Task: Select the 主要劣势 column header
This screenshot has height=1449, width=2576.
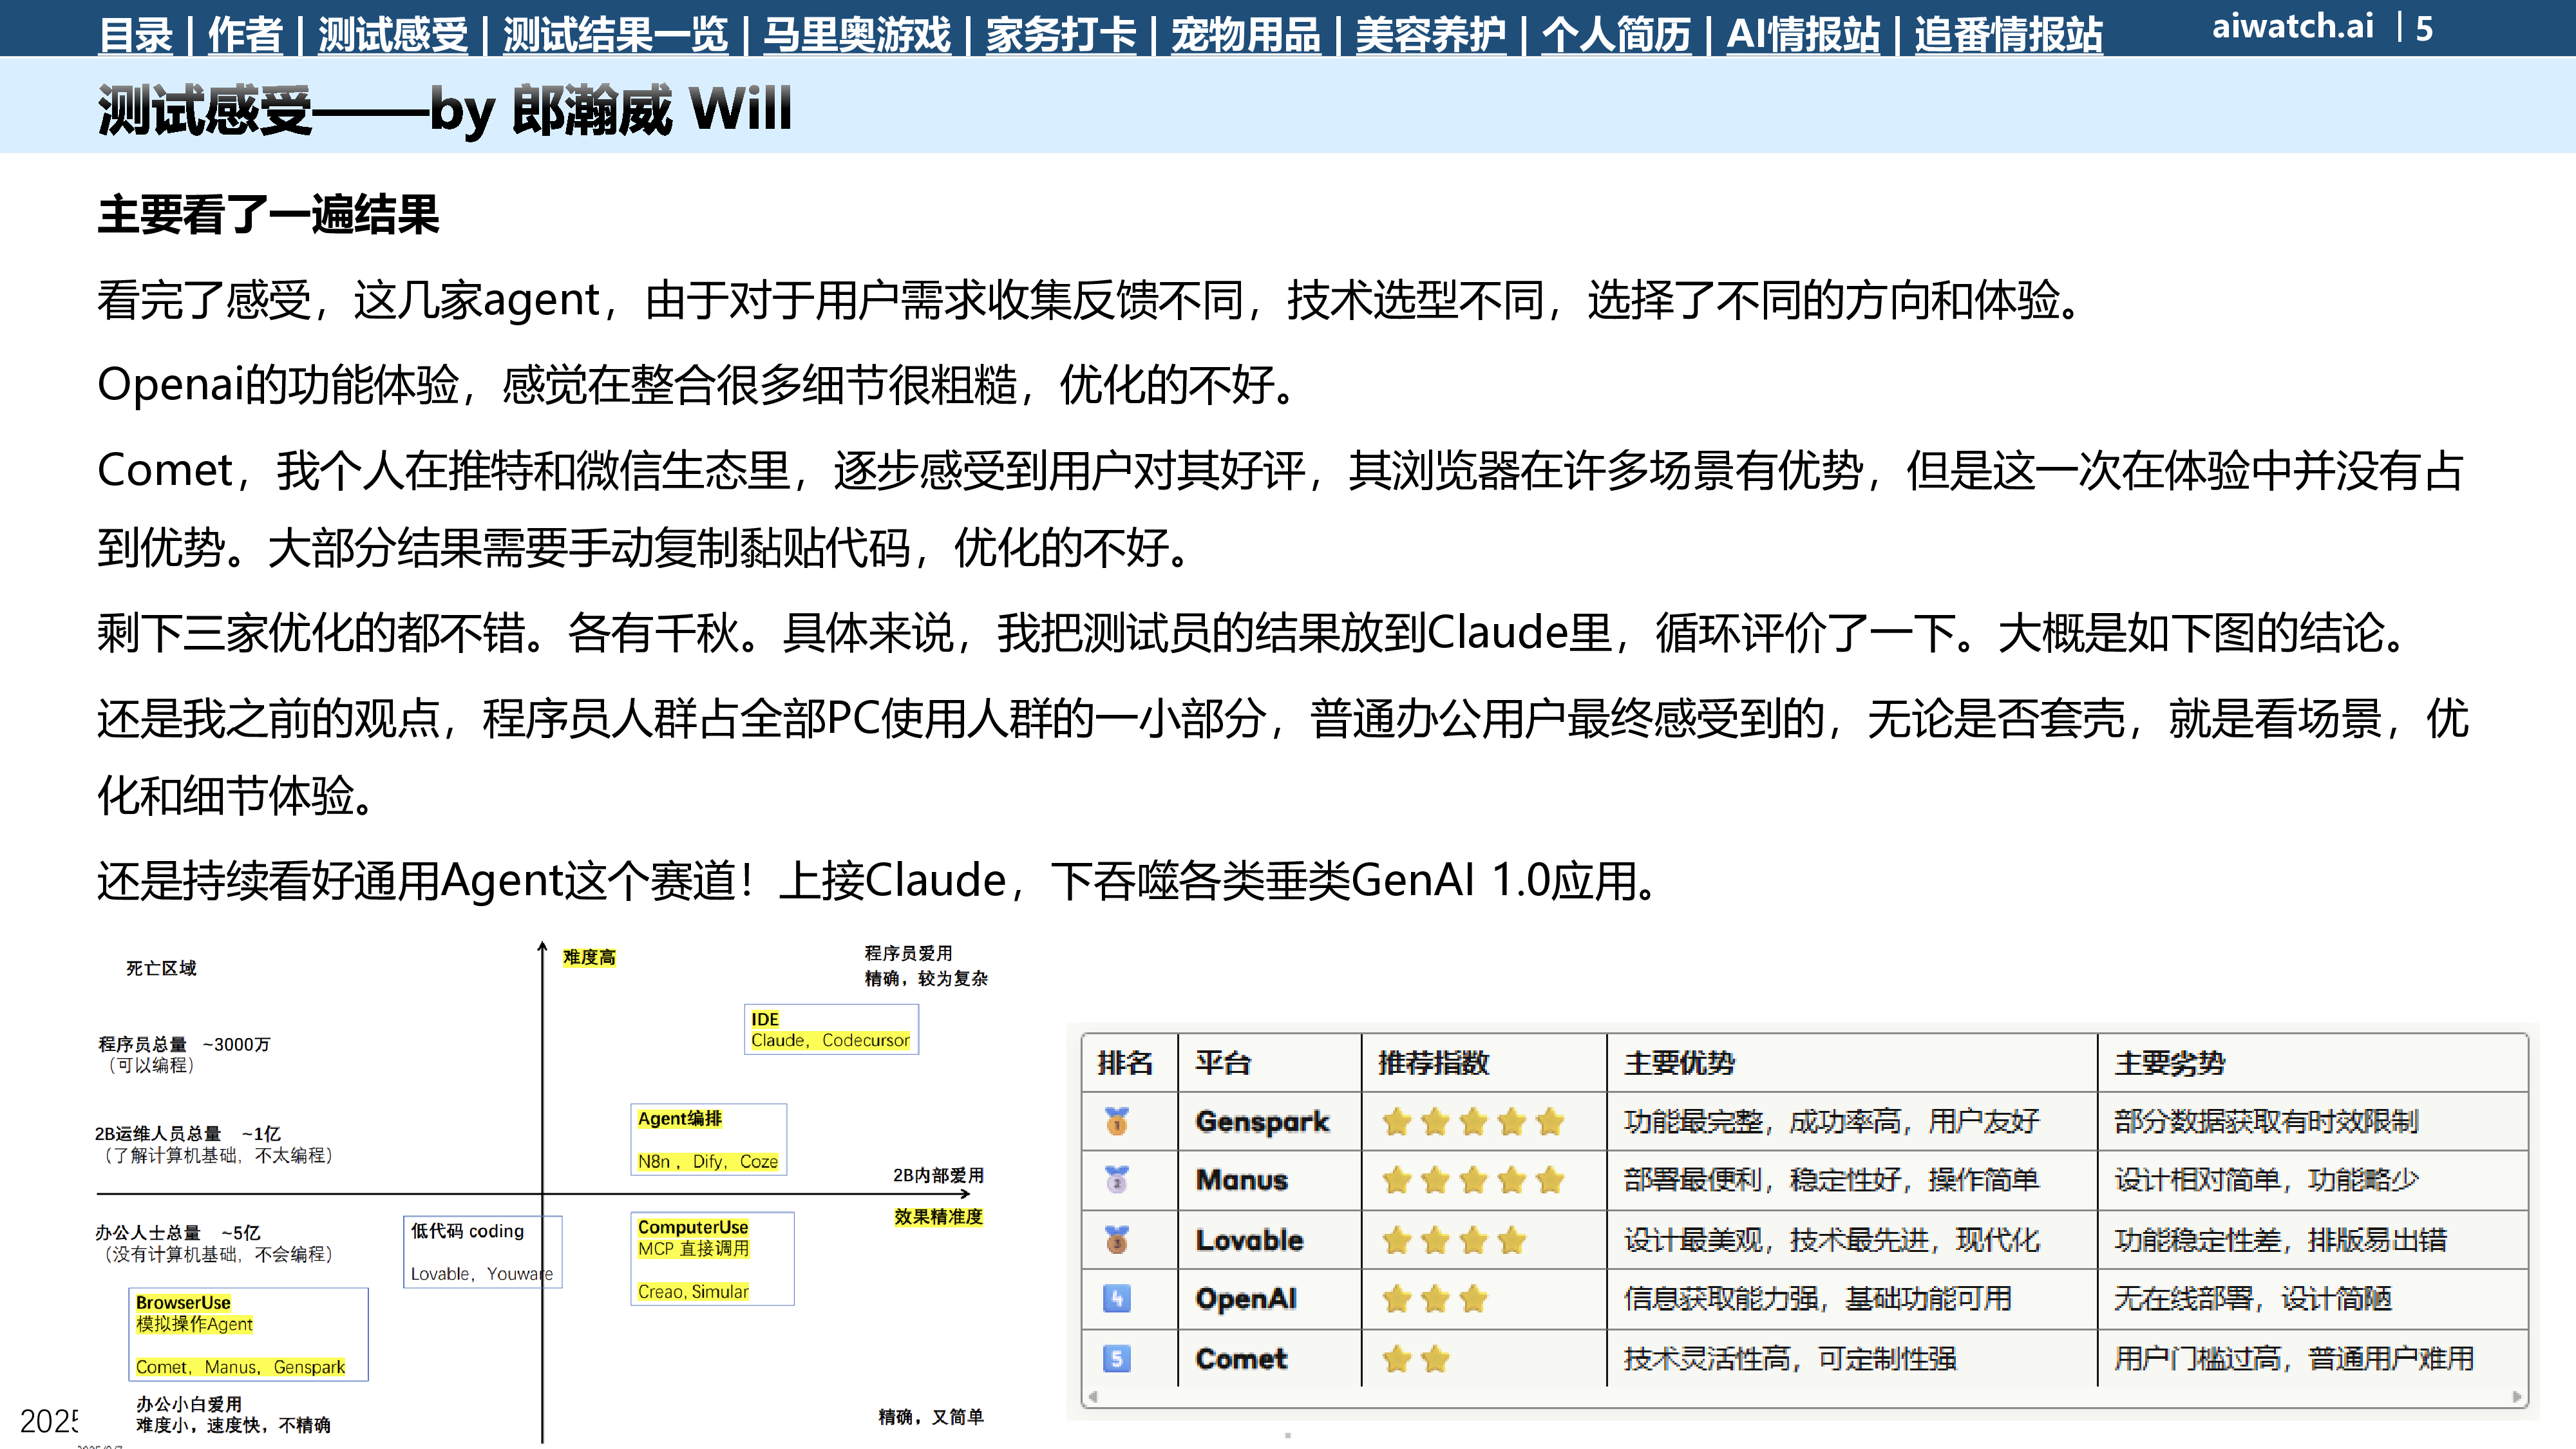Action: [2169, 1062]
